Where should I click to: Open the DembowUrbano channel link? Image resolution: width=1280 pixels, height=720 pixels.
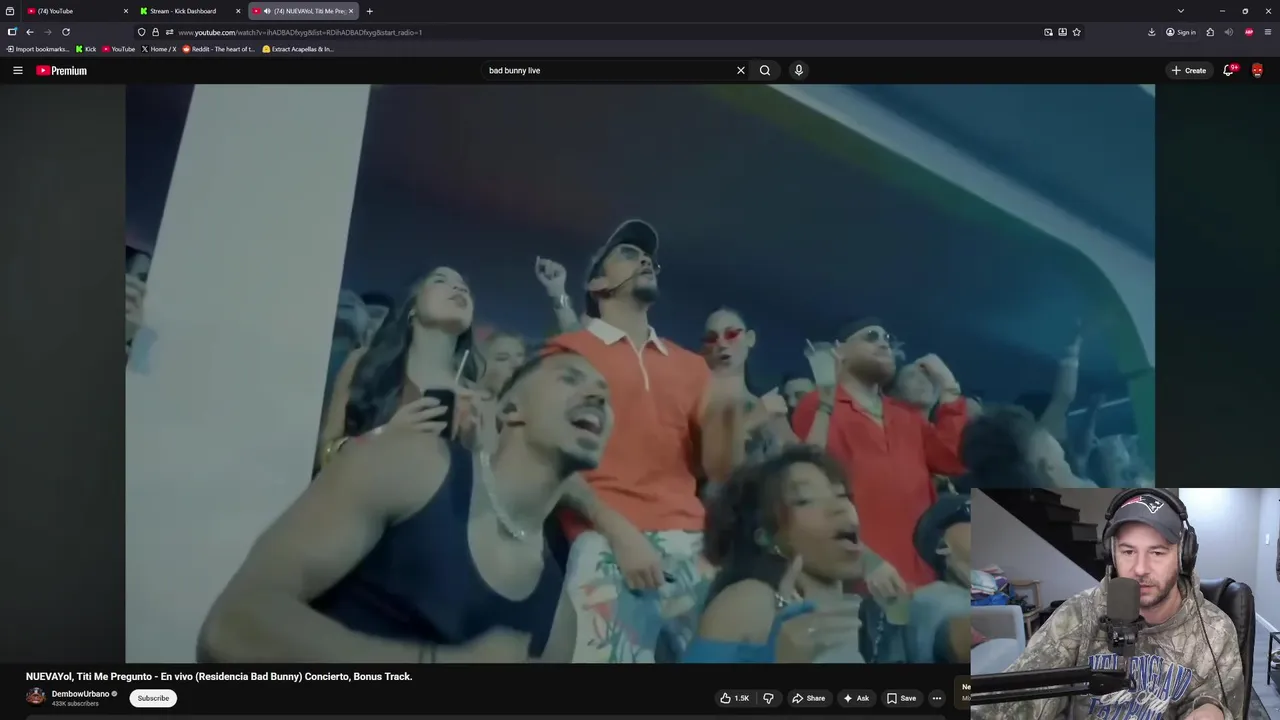point(80,694)
